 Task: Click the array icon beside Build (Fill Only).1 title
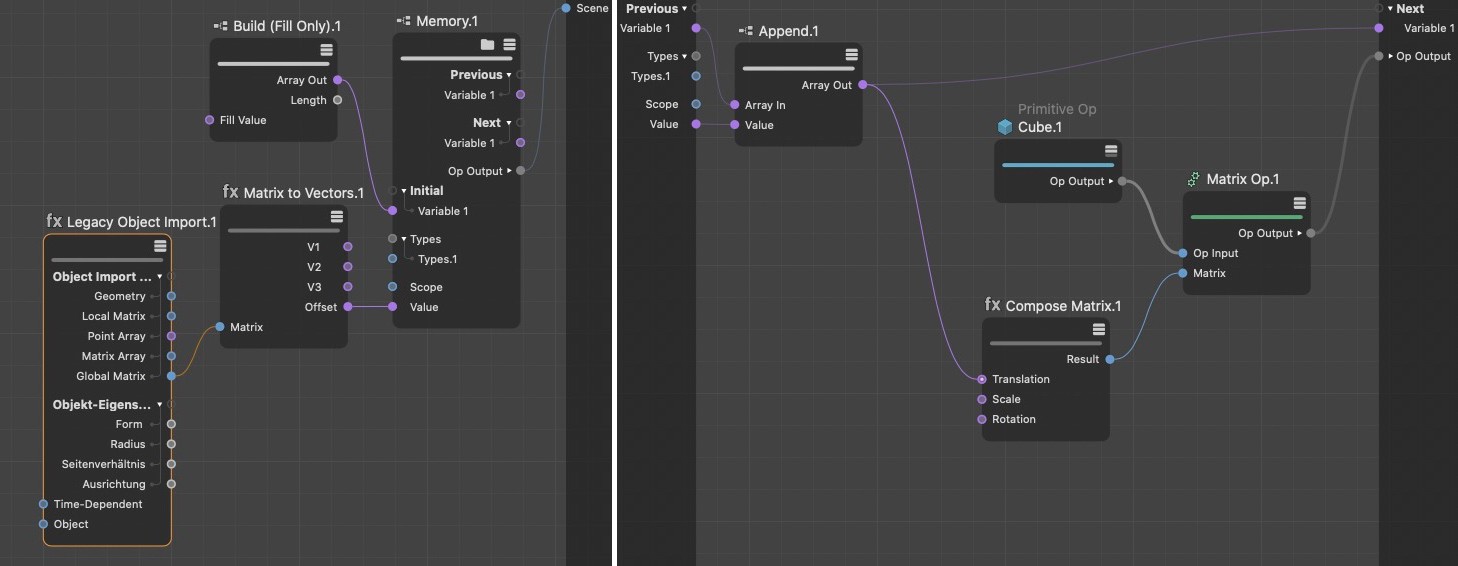point(221,26)
